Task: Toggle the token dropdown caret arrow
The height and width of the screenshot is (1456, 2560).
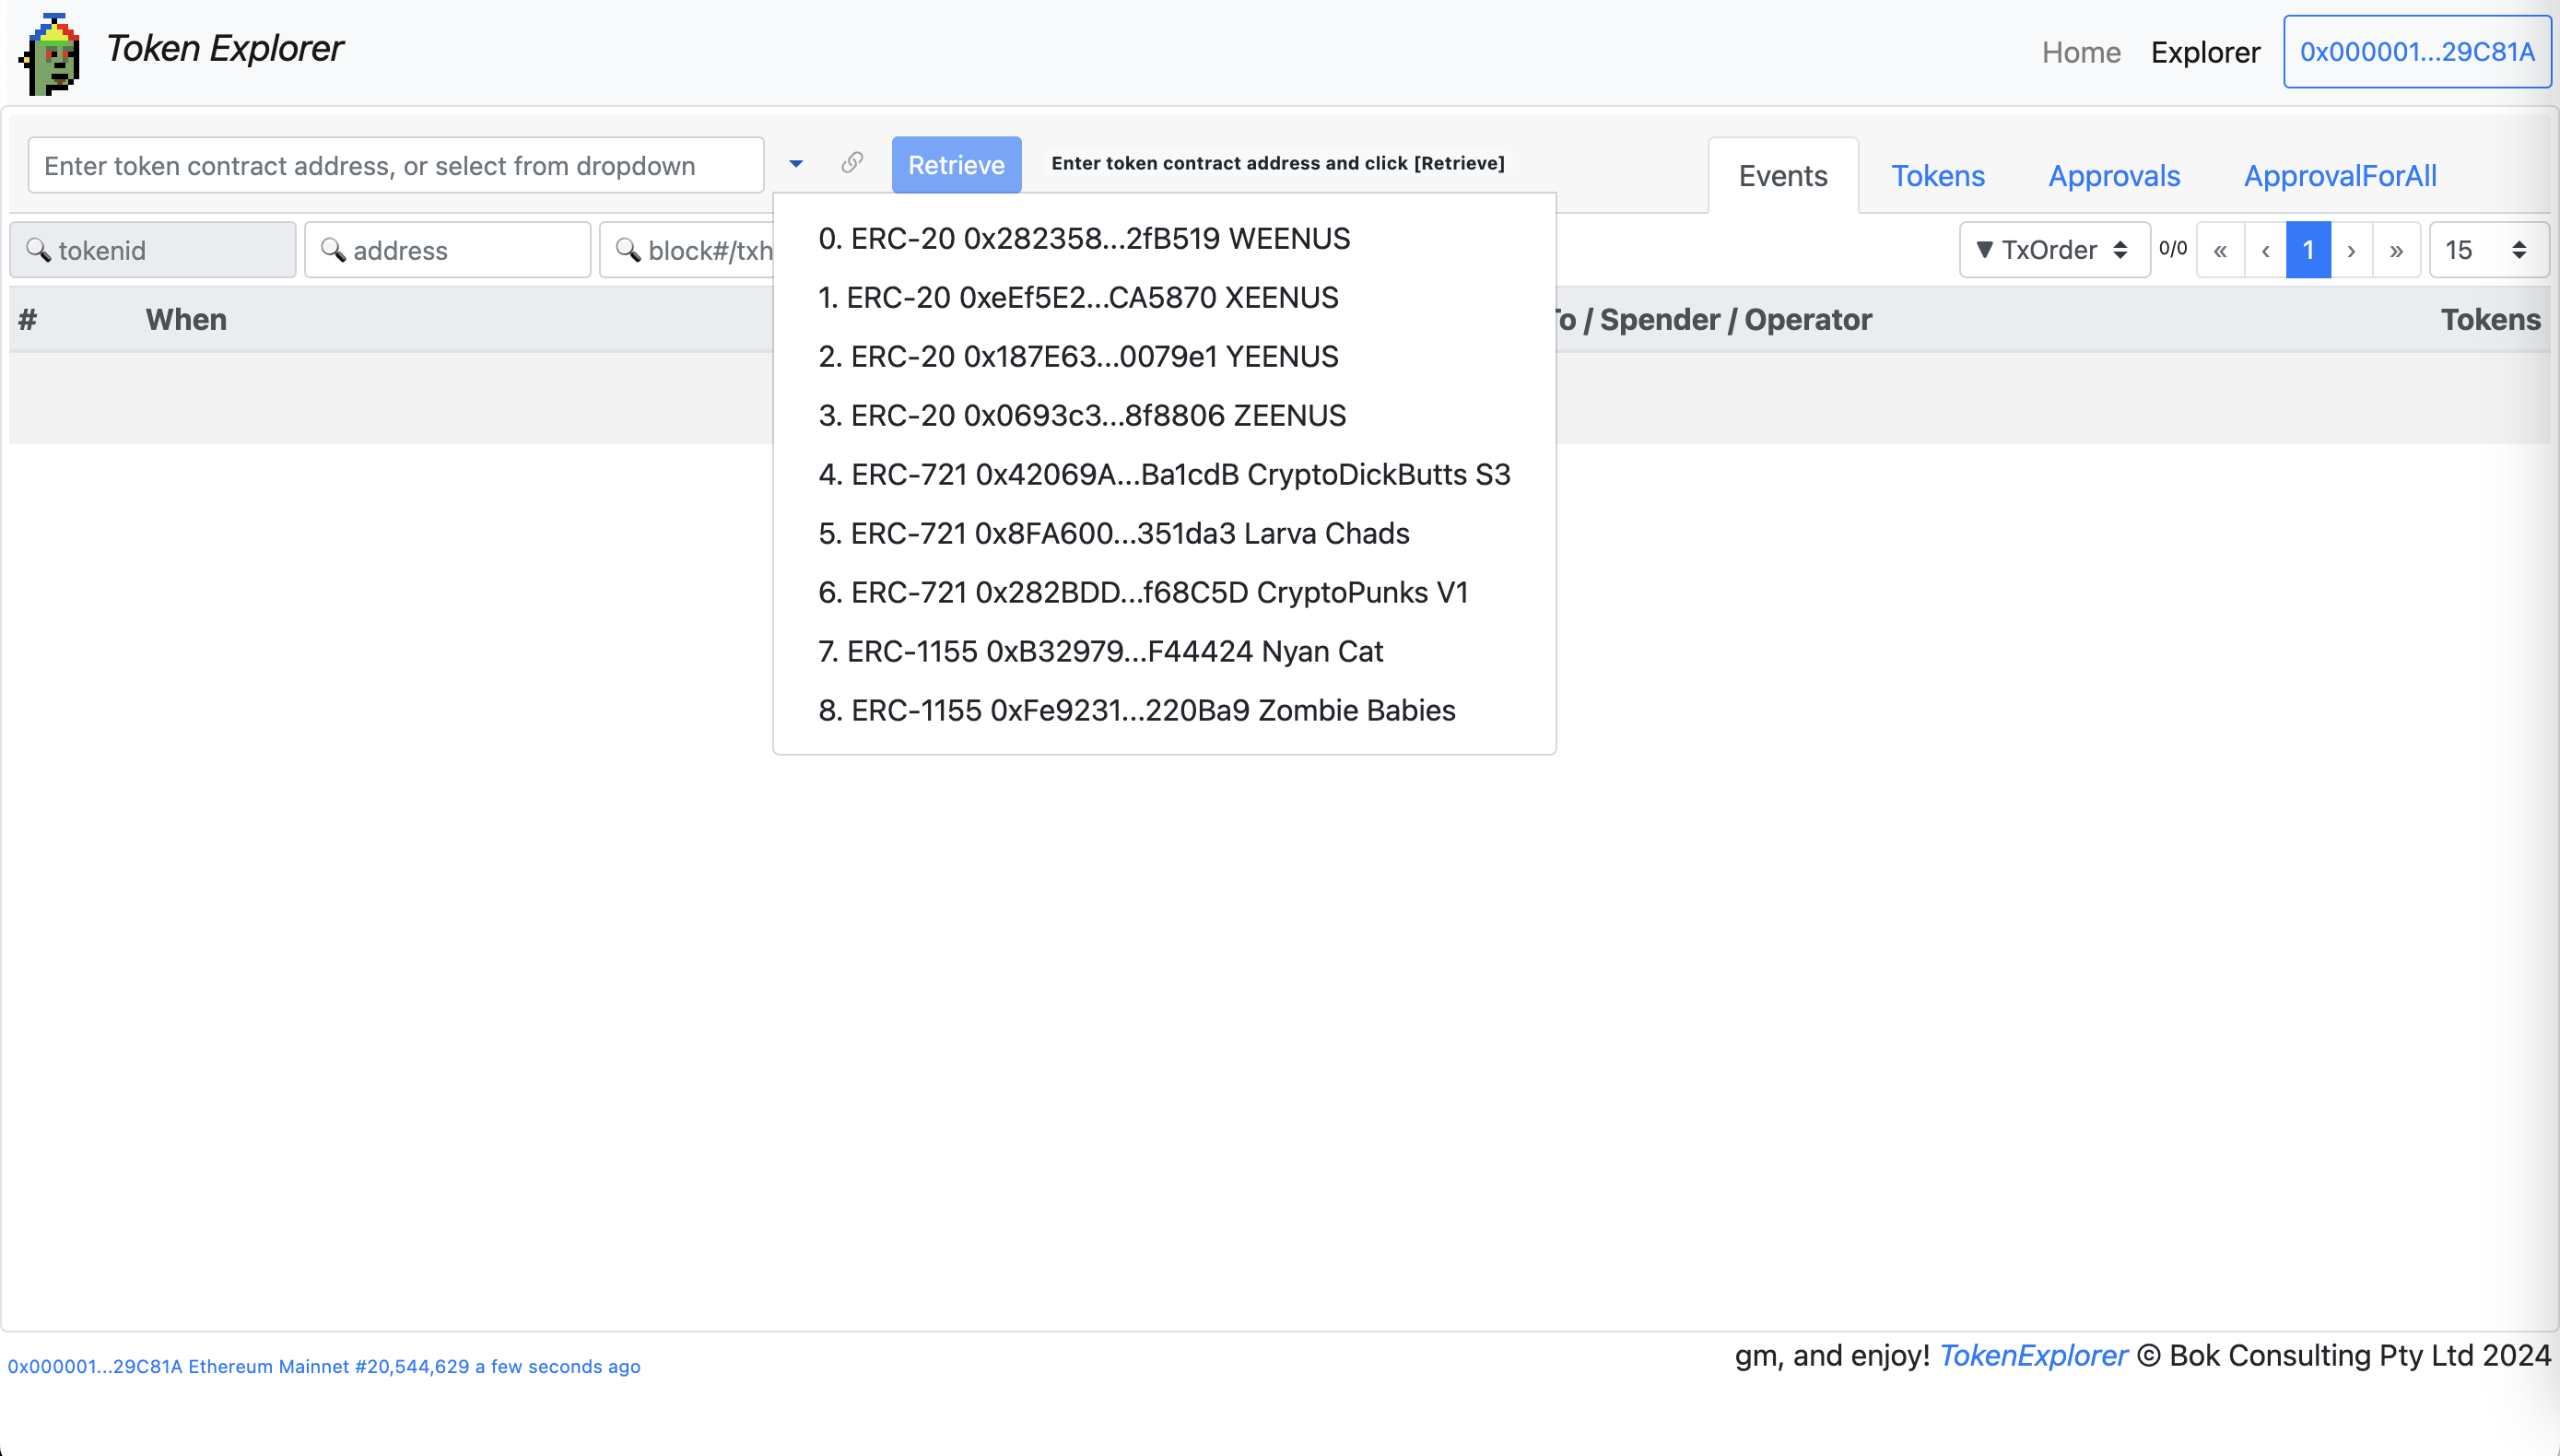Action: [796, 164]
